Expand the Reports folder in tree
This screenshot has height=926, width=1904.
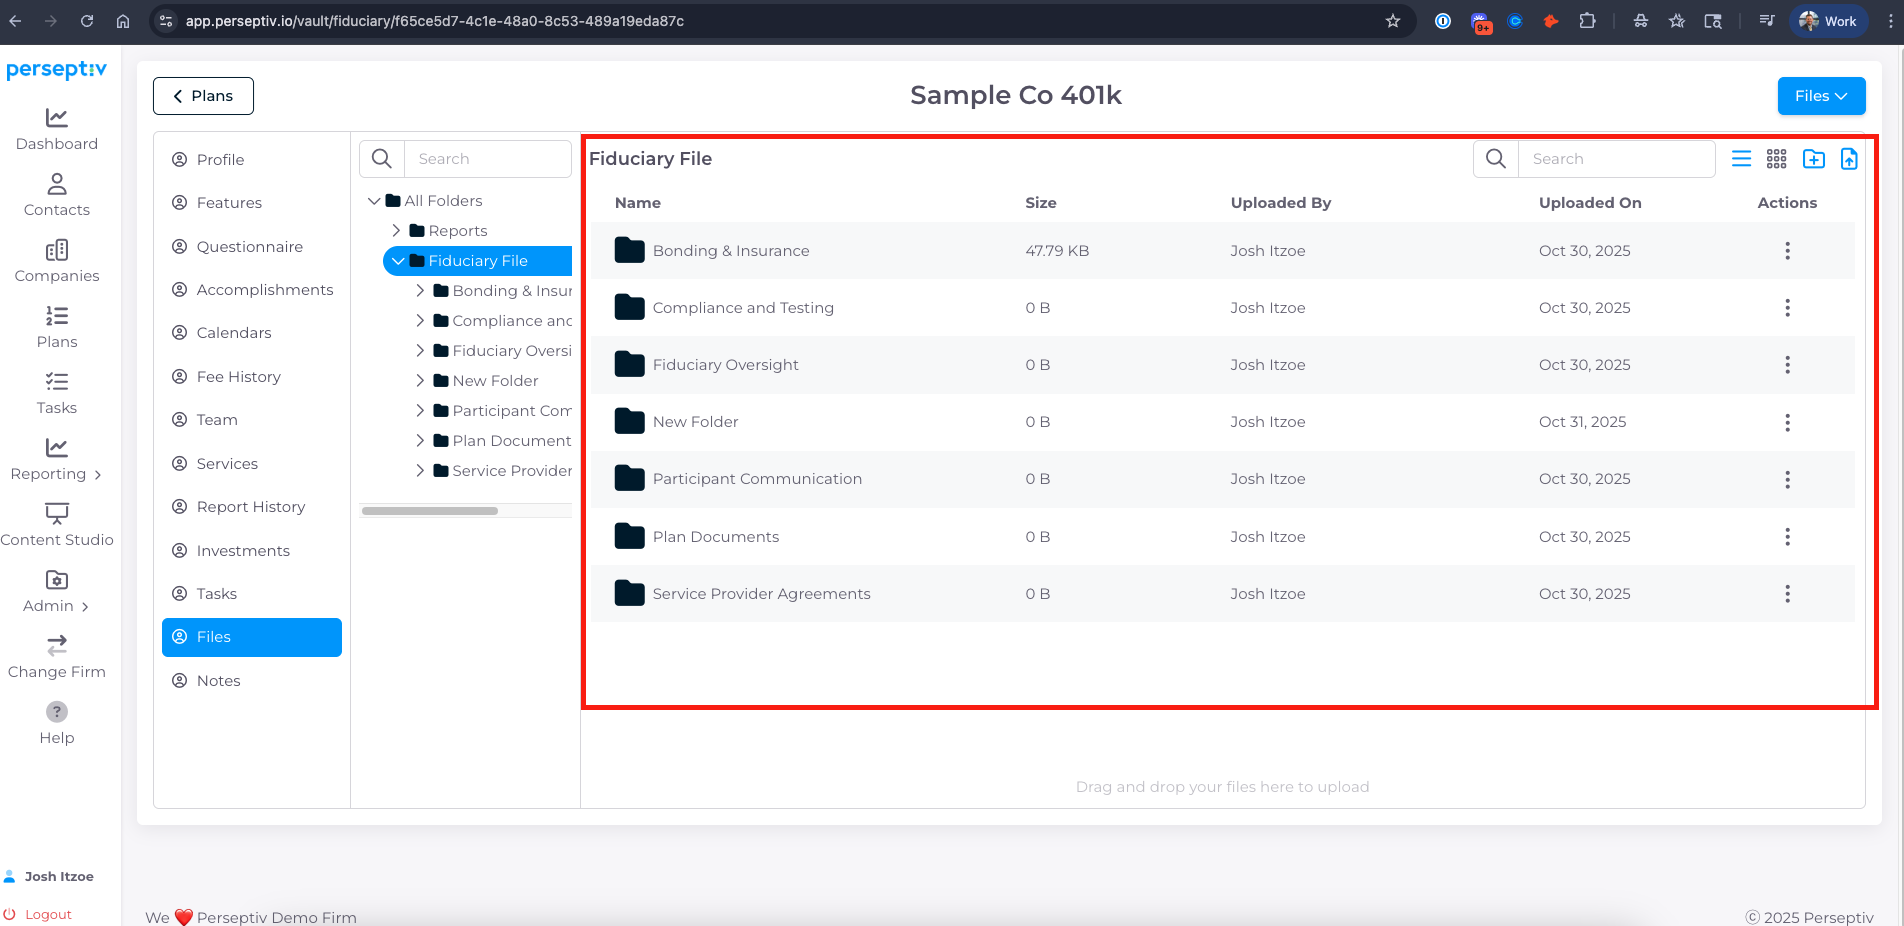[x=396, y=231]
